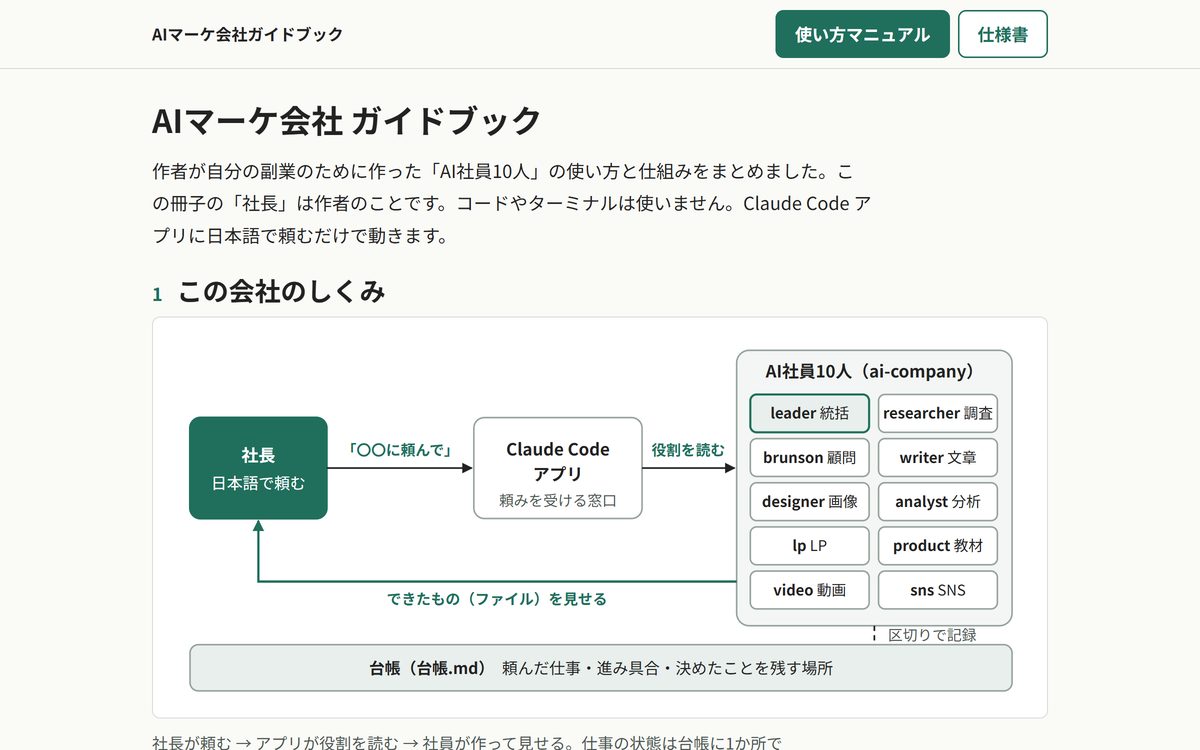Click the video 動画 box
Image resolution: width=1200 pixels, height=750 pixels.
809,590
